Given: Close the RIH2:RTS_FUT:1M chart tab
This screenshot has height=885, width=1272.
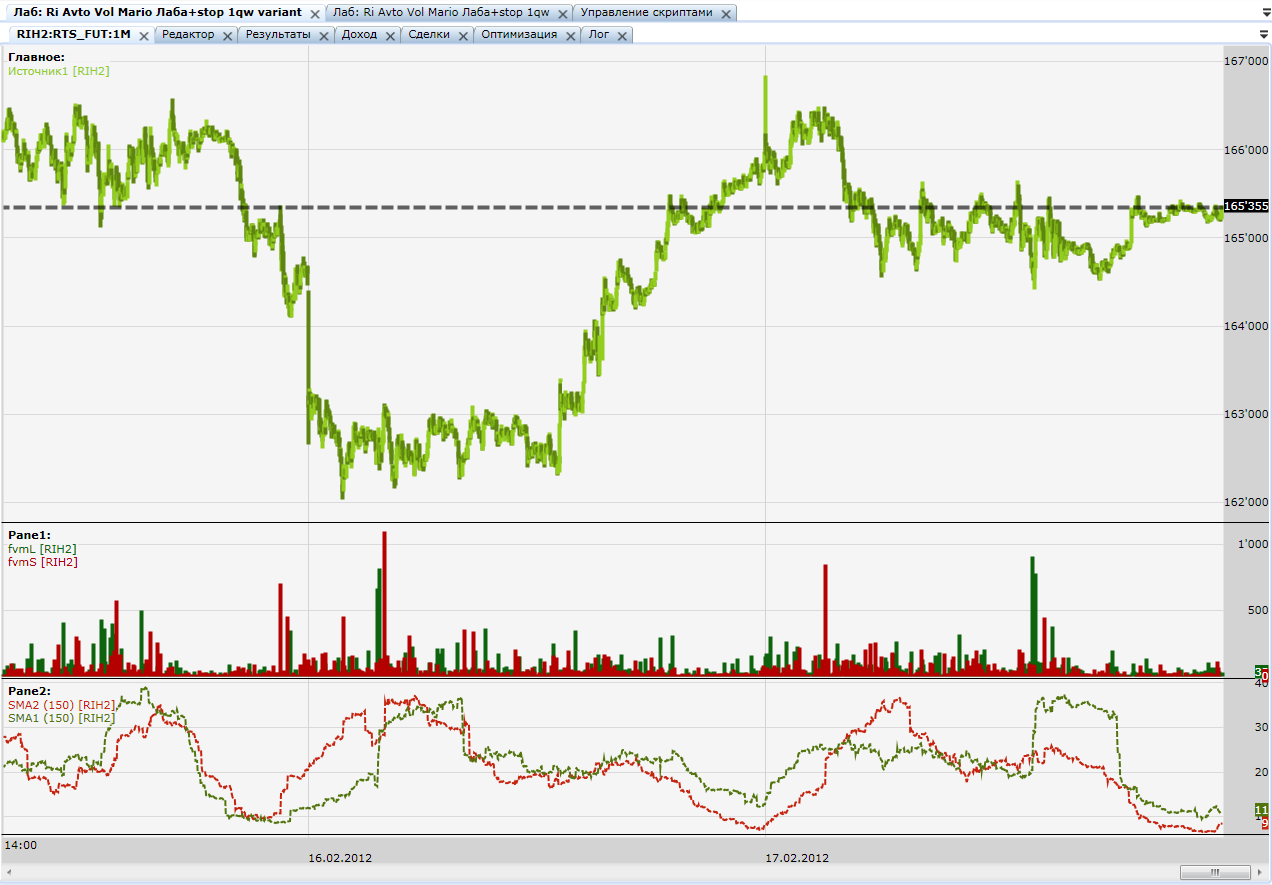Looking at the screenshot, I should [x=144, y=35].
